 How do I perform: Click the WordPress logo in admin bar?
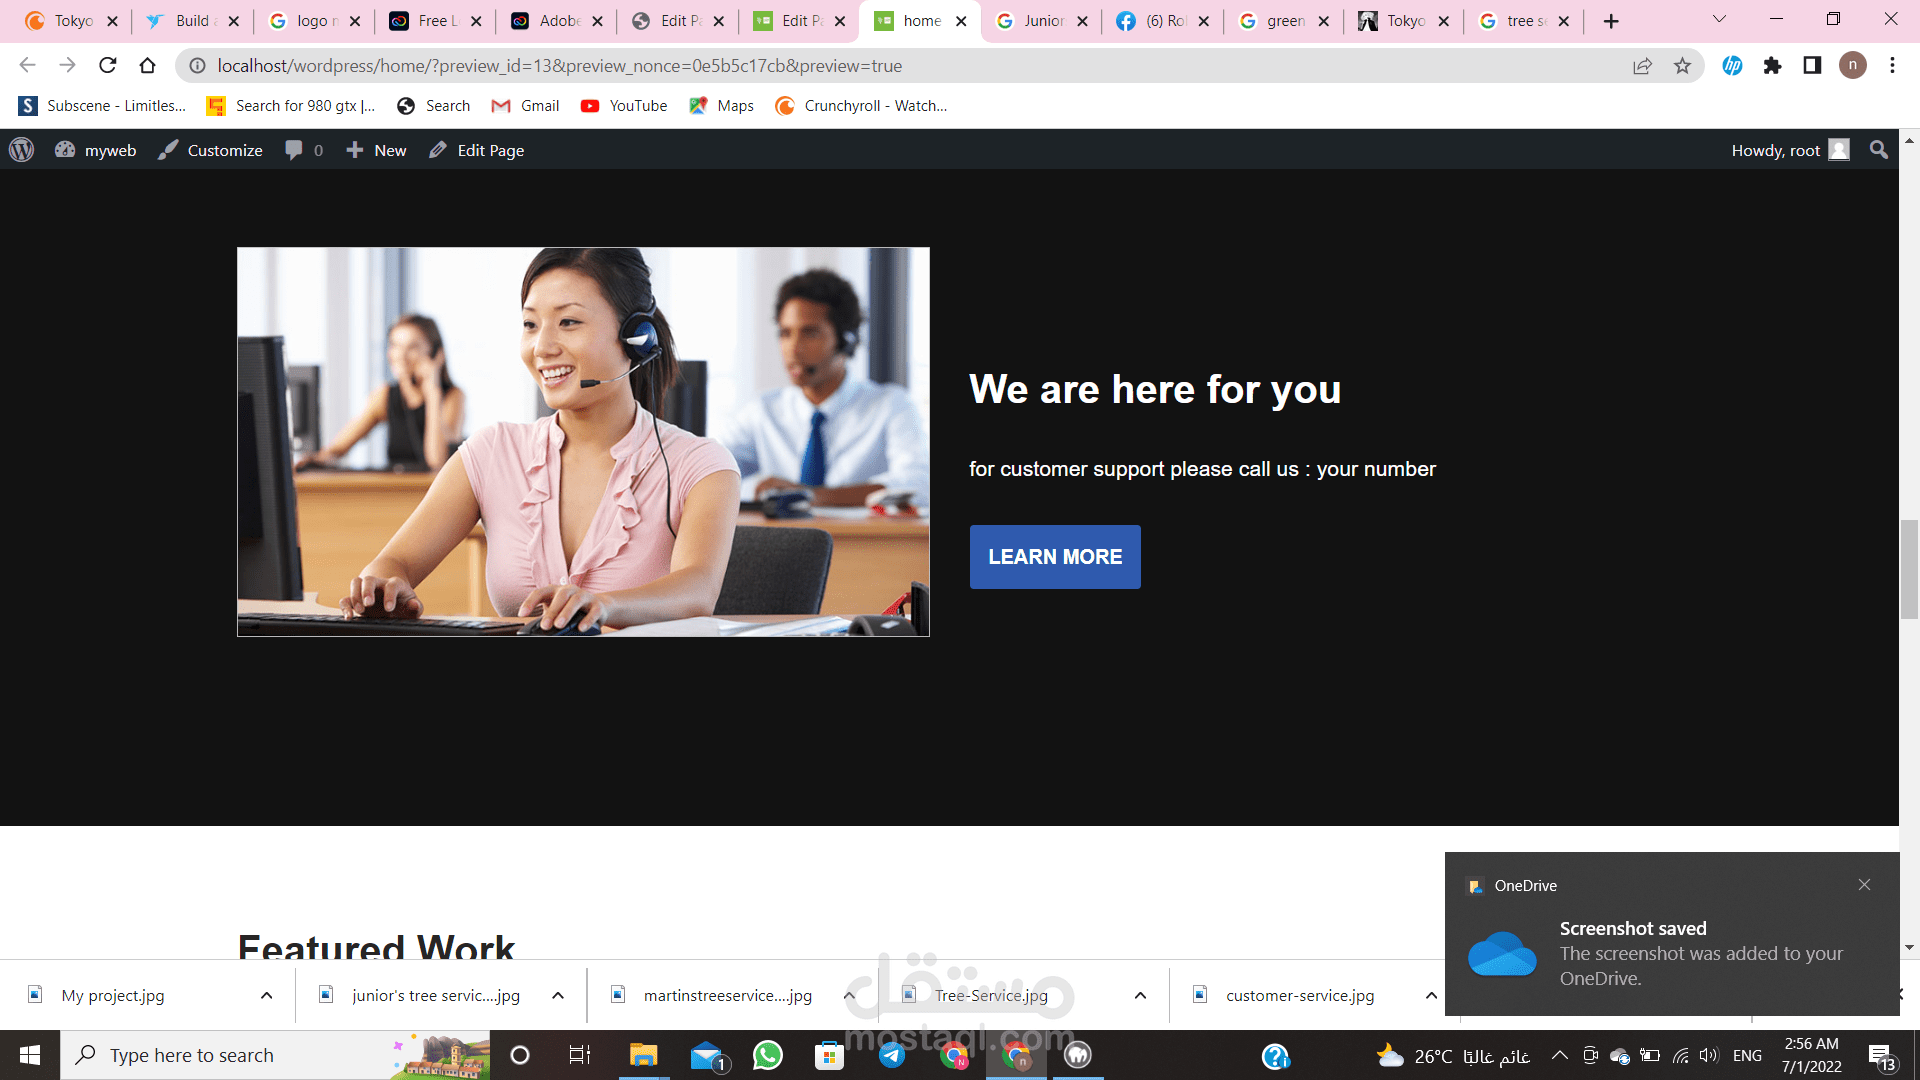click(x=21, y=150)
